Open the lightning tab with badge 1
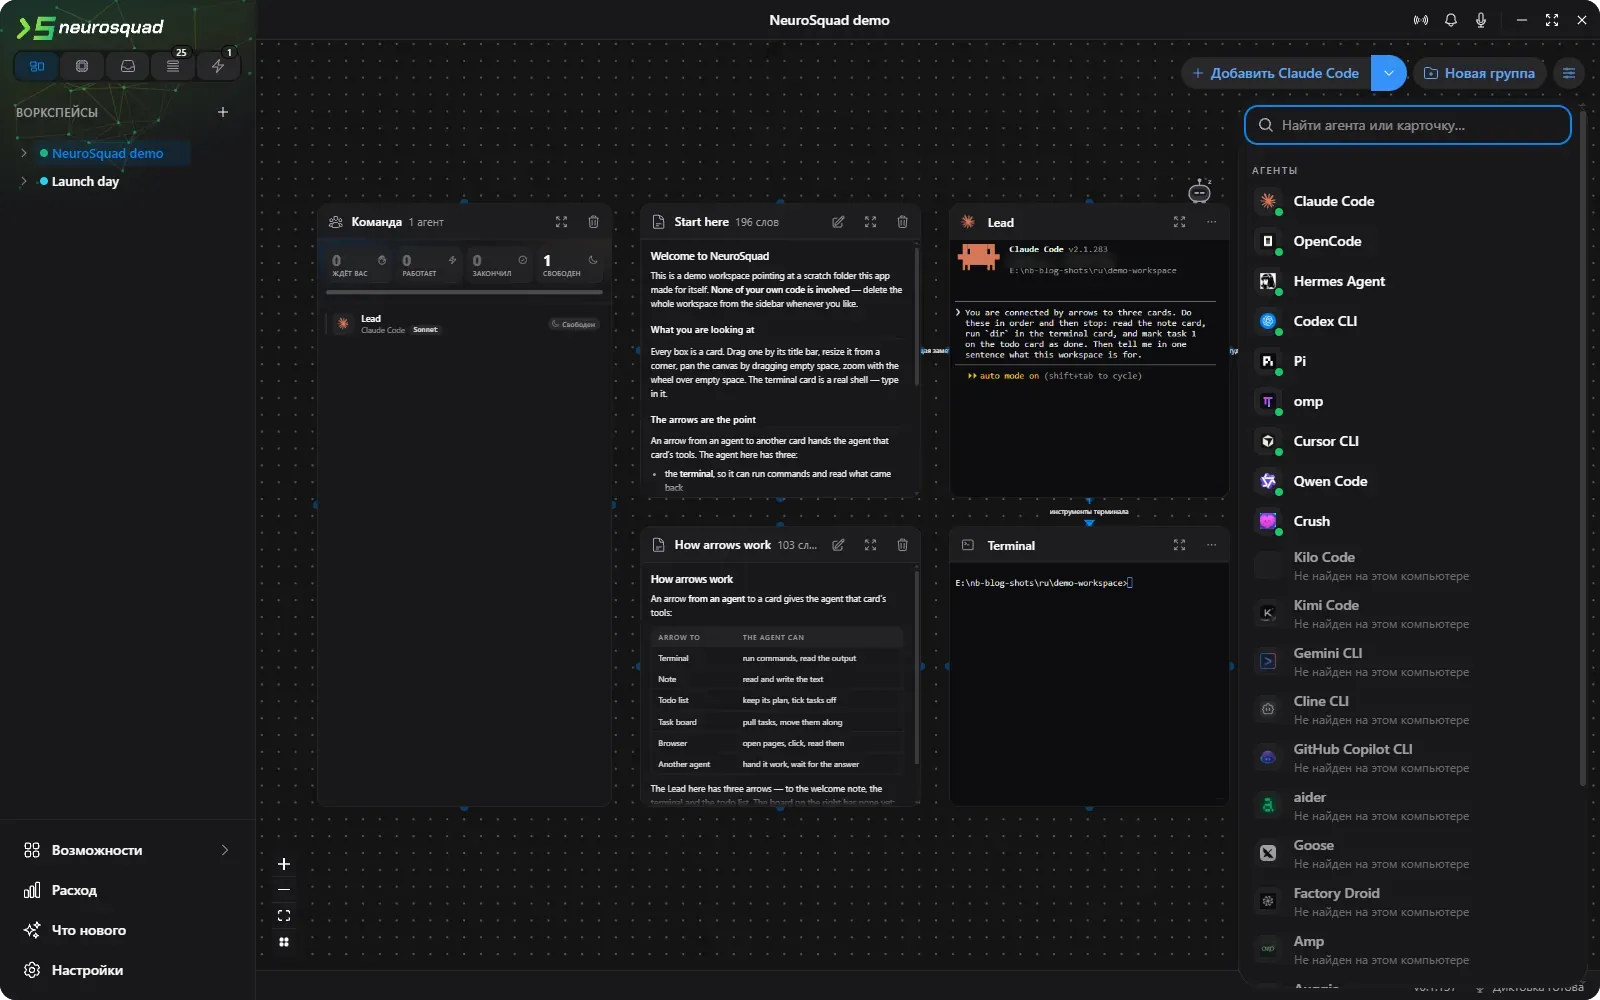The height and width of the screenshot is (1000, 1600). (218, 66)
